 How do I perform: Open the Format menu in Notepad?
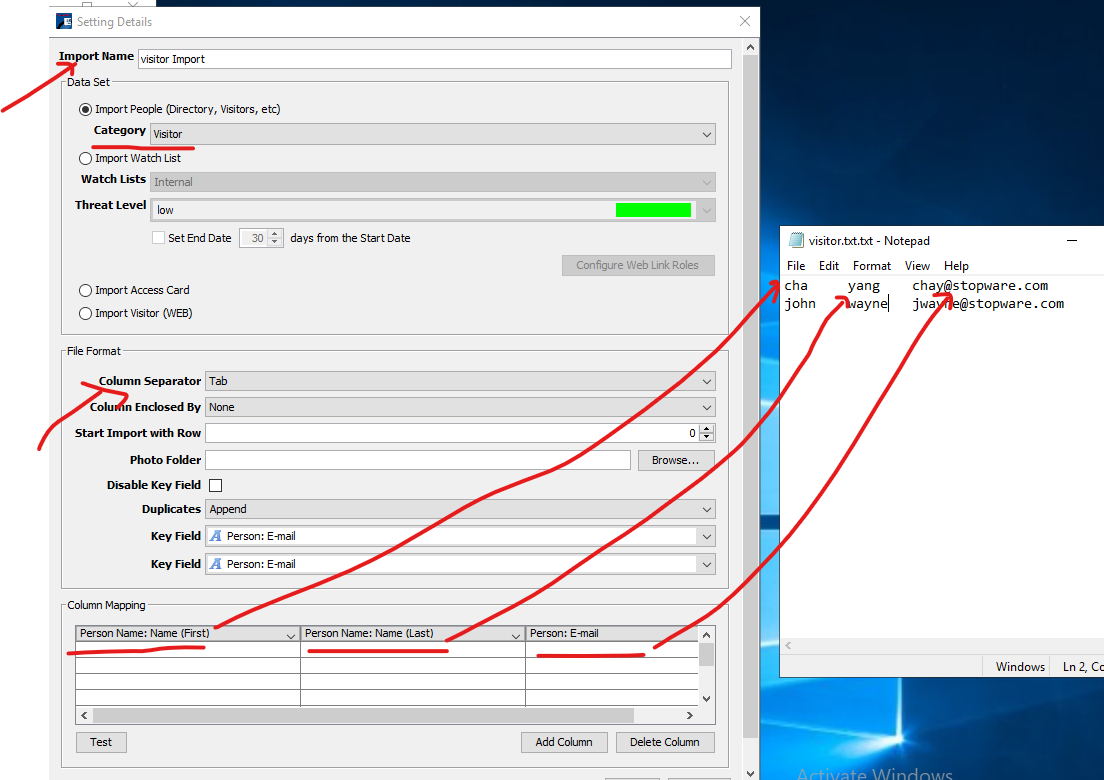(x=871, y=266)
